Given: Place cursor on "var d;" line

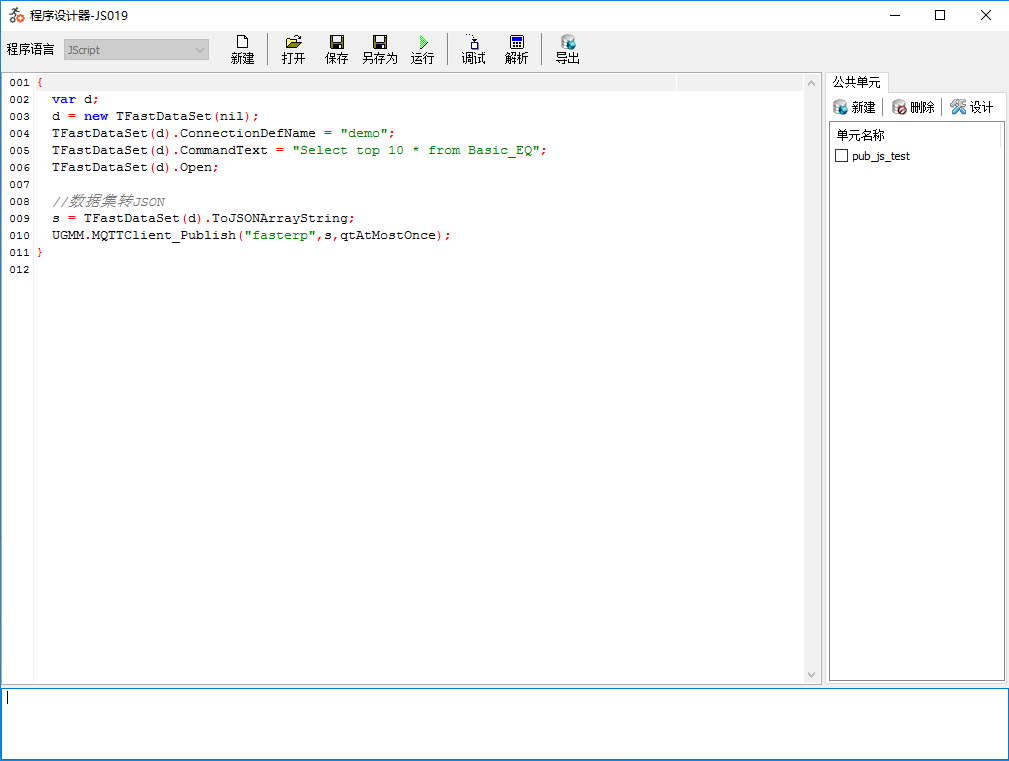Looking at the screenshot, I should pyautogui.click(x=75, y=99).
